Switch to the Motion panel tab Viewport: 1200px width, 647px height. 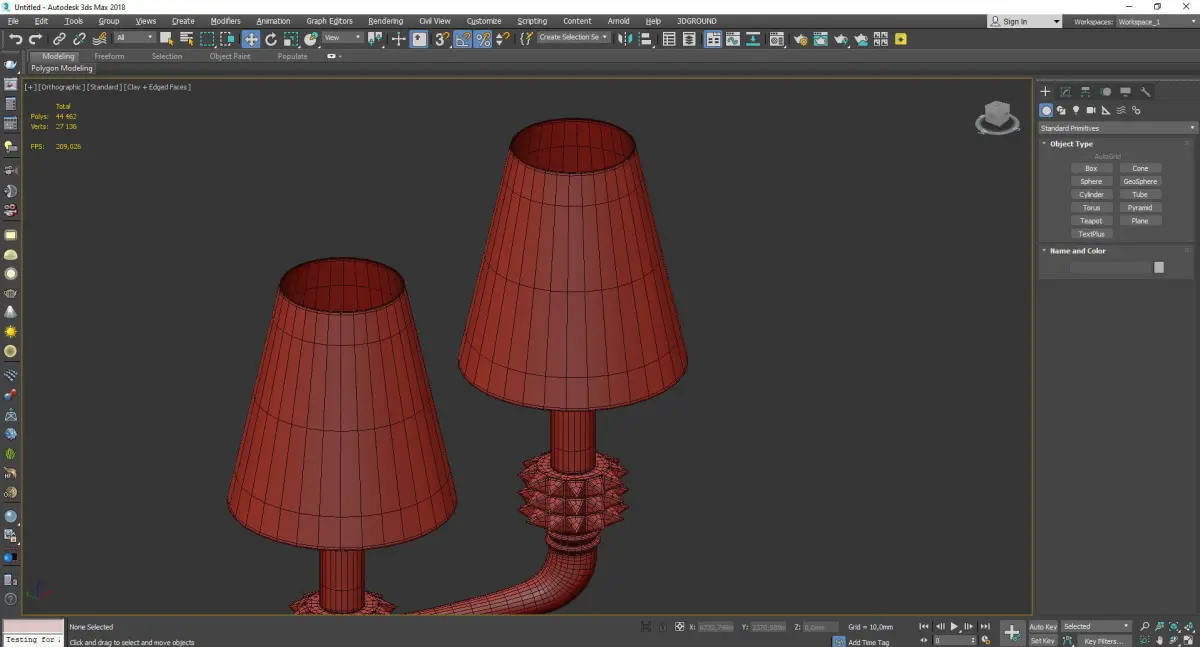click(1105, 92)
